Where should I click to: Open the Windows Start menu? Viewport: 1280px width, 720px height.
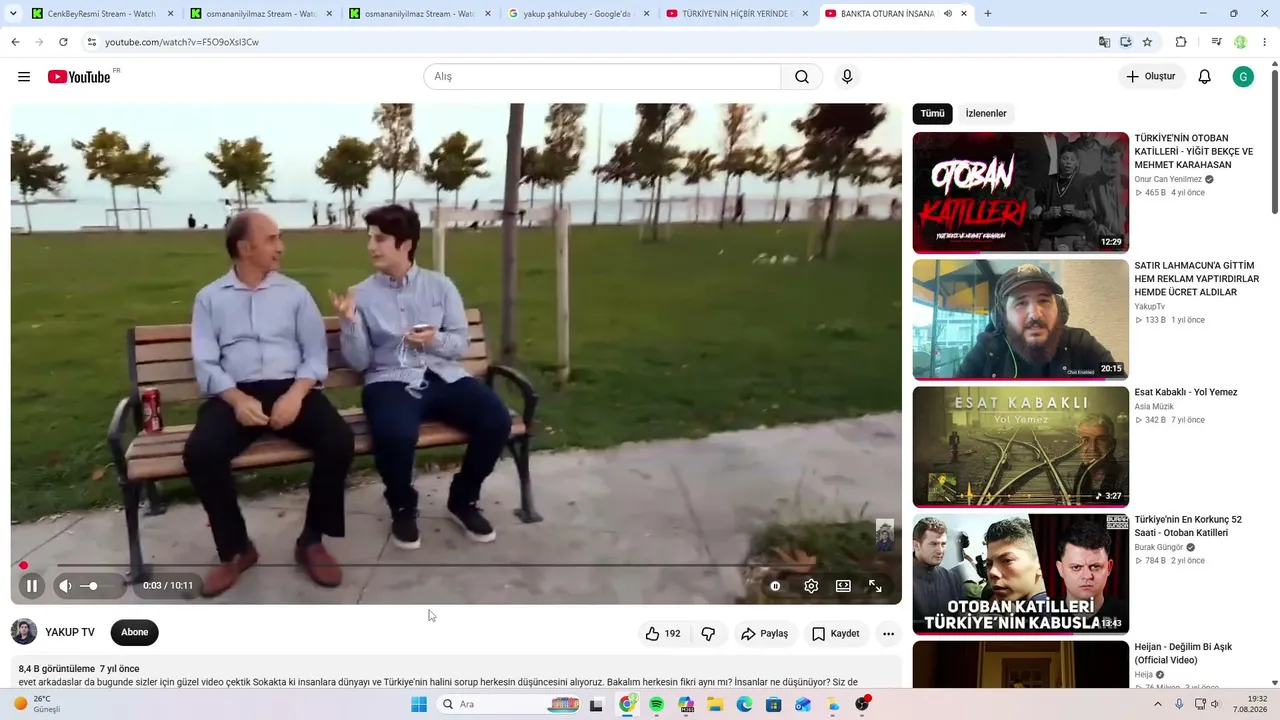coord(419,704)
